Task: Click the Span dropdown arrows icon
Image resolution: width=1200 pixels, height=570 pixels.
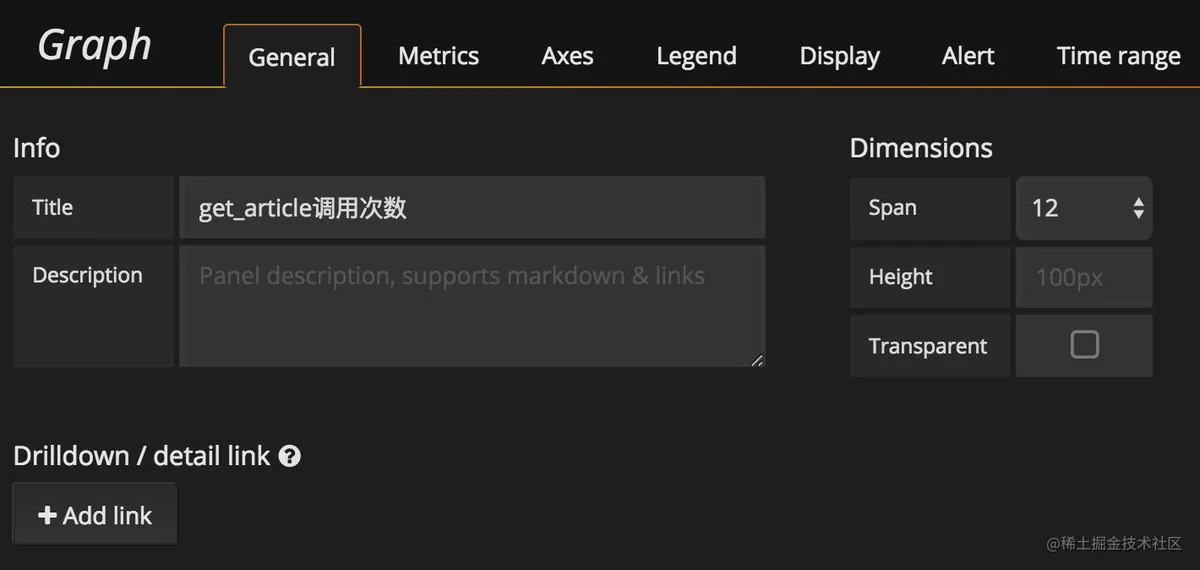Action: pyautogui.click(x=1138, y=208)
